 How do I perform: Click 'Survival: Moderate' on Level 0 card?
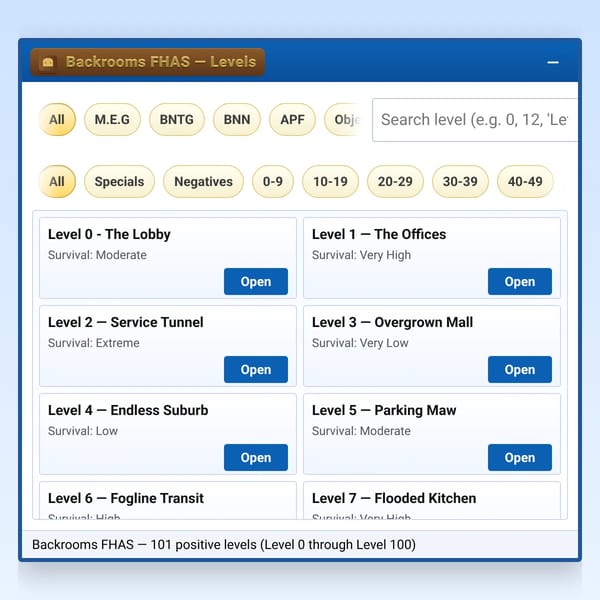(x=97, y=255)
